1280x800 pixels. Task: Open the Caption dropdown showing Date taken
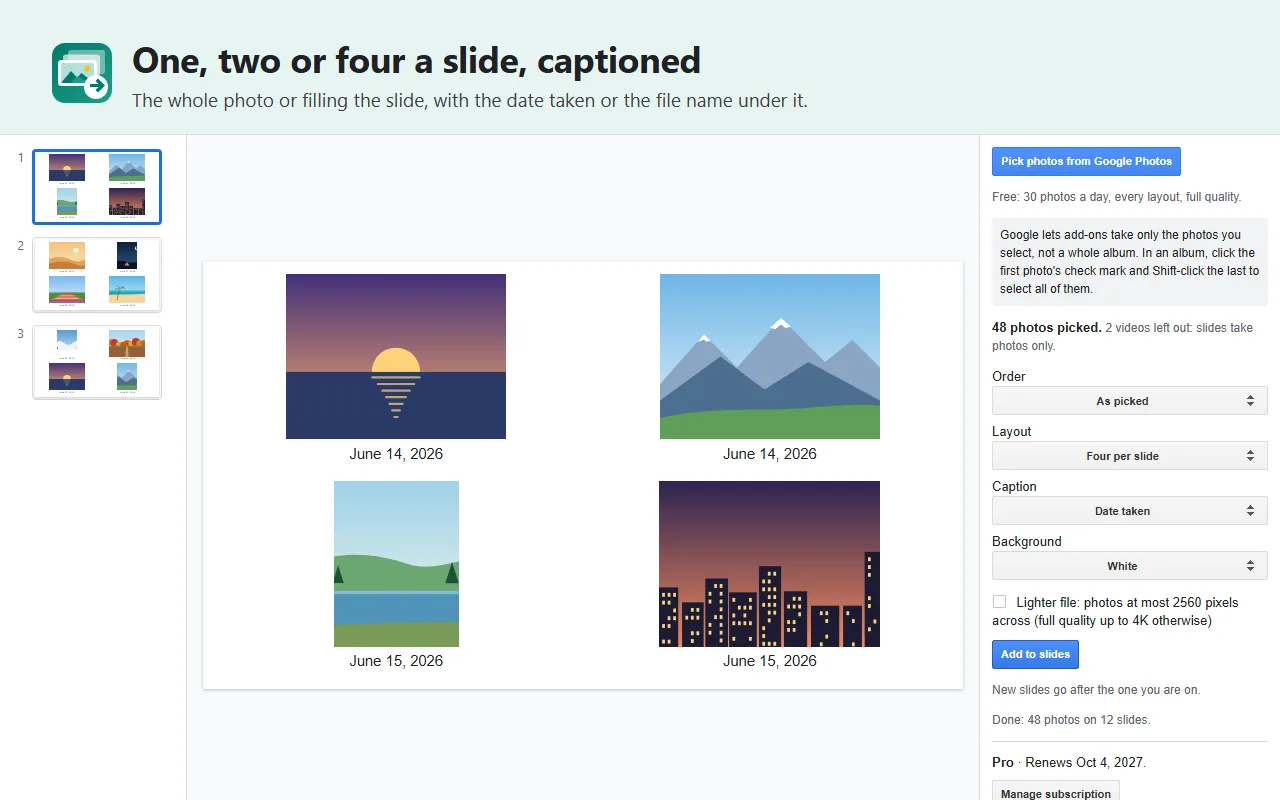pos(1129,511)
